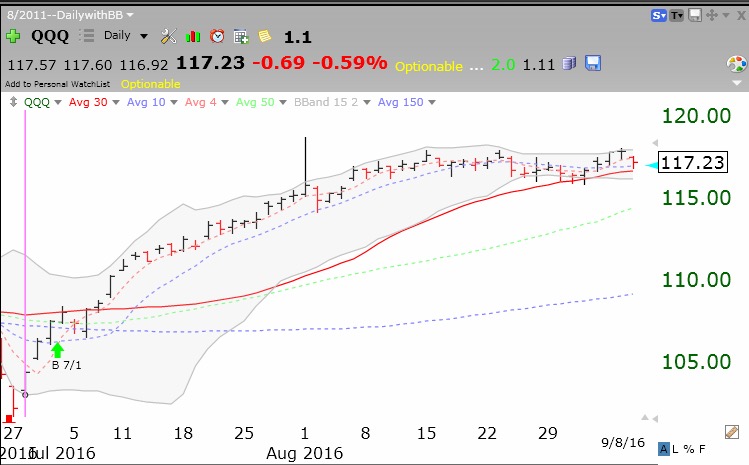Click the green buy arrow marker B 7/1

[x=57, y=350]
